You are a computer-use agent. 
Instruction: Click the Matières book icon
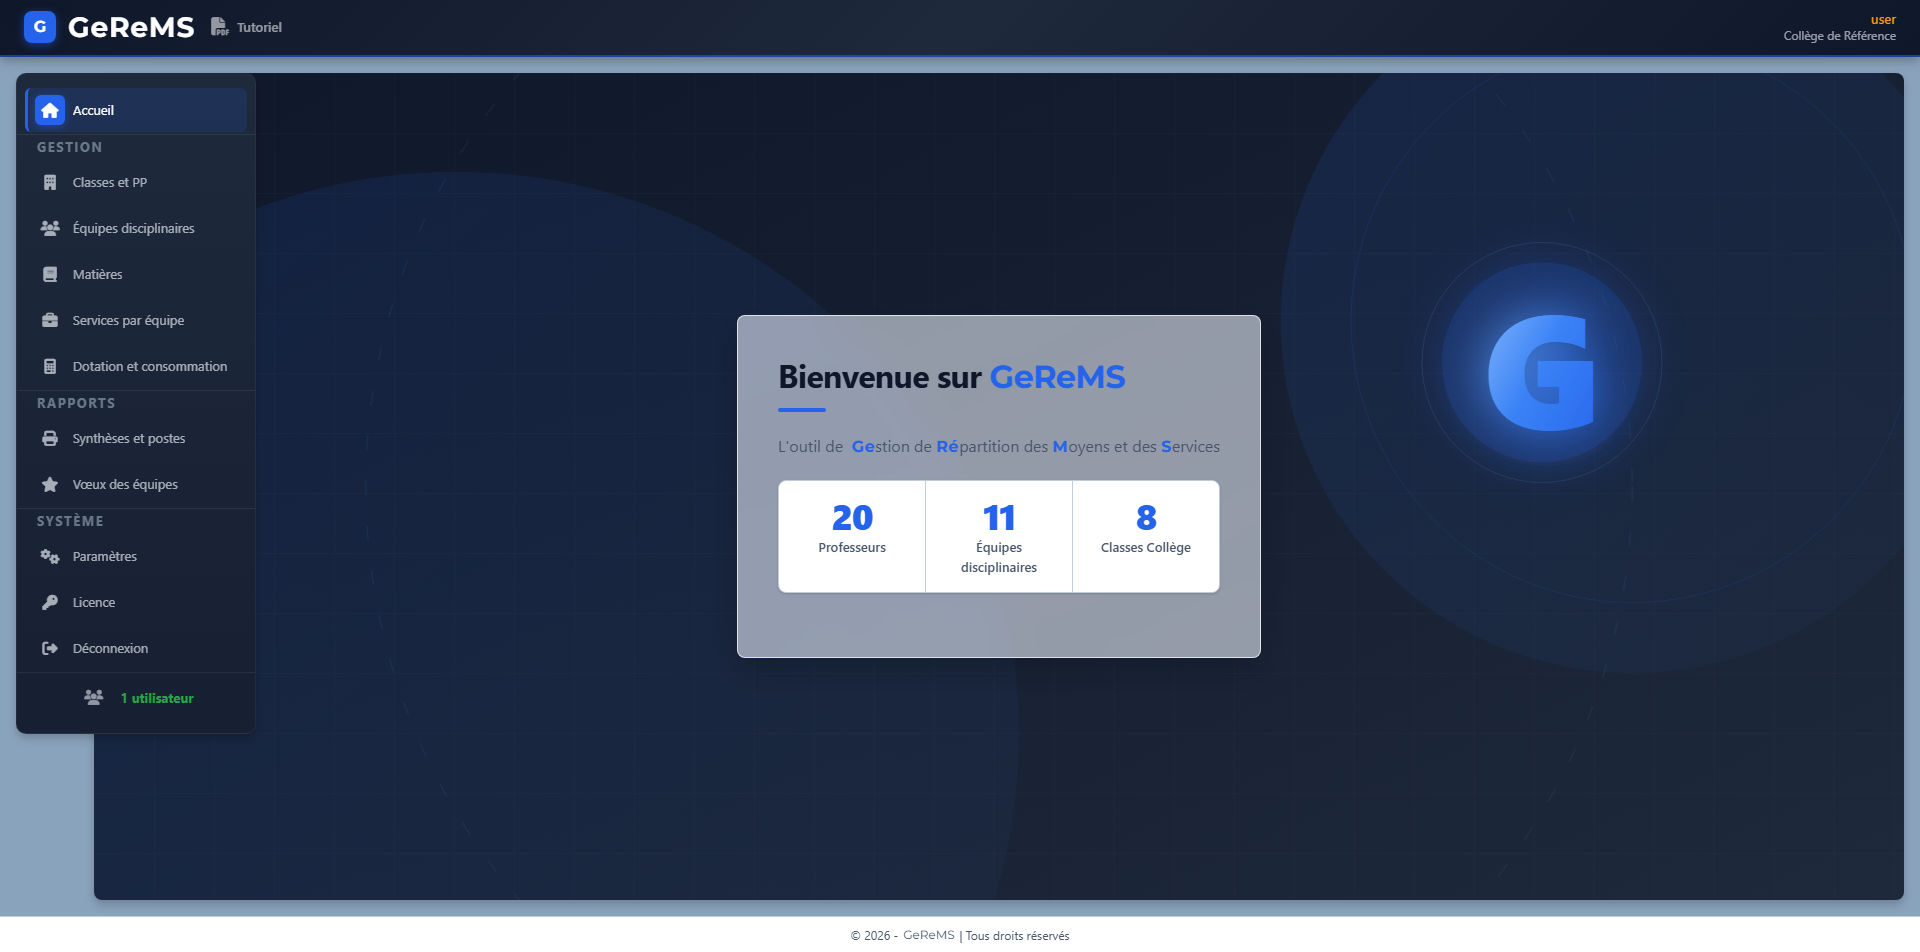(x=50, y=274)
